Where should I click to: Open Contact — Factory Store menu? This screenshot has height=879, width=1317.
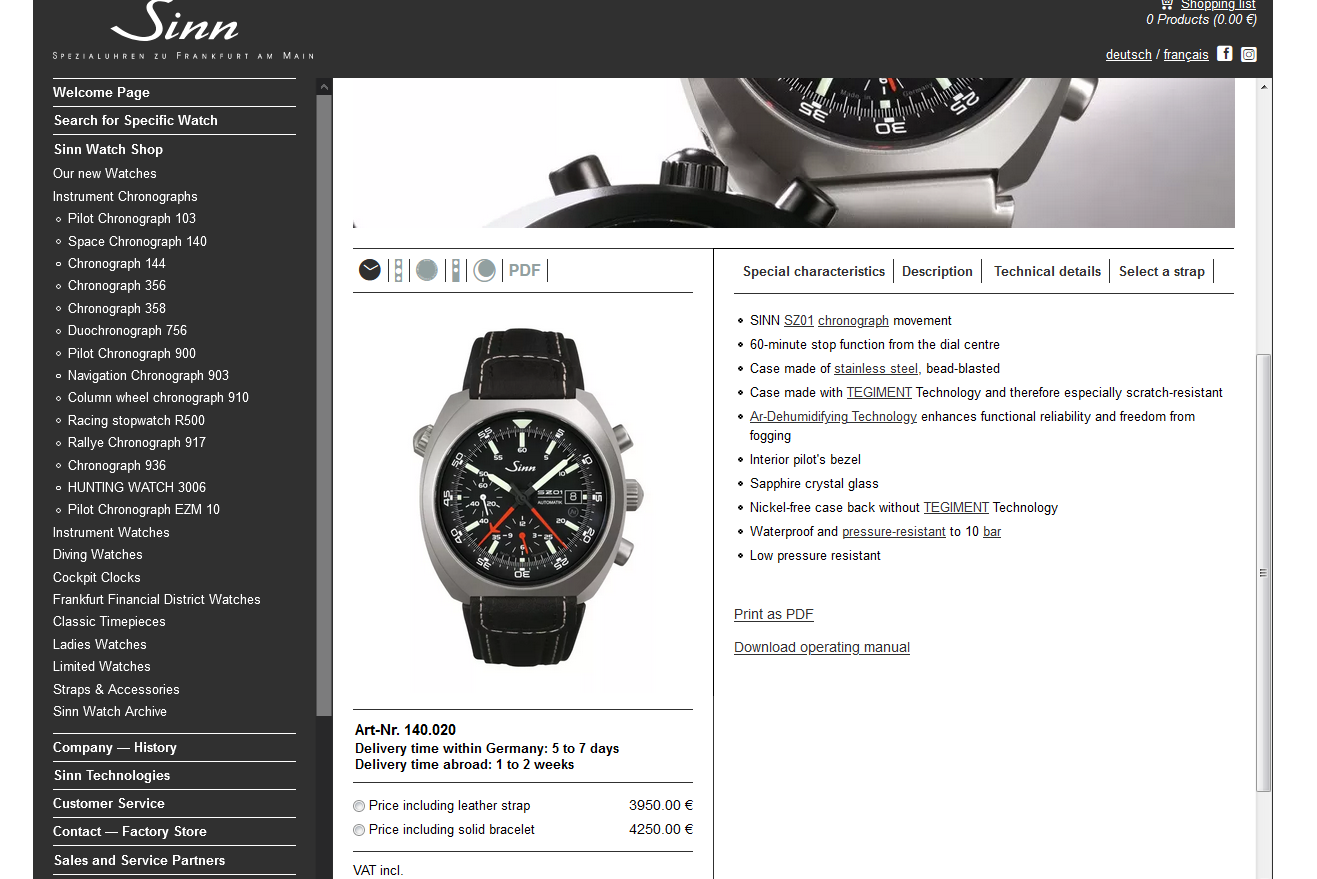click(130, 831)
